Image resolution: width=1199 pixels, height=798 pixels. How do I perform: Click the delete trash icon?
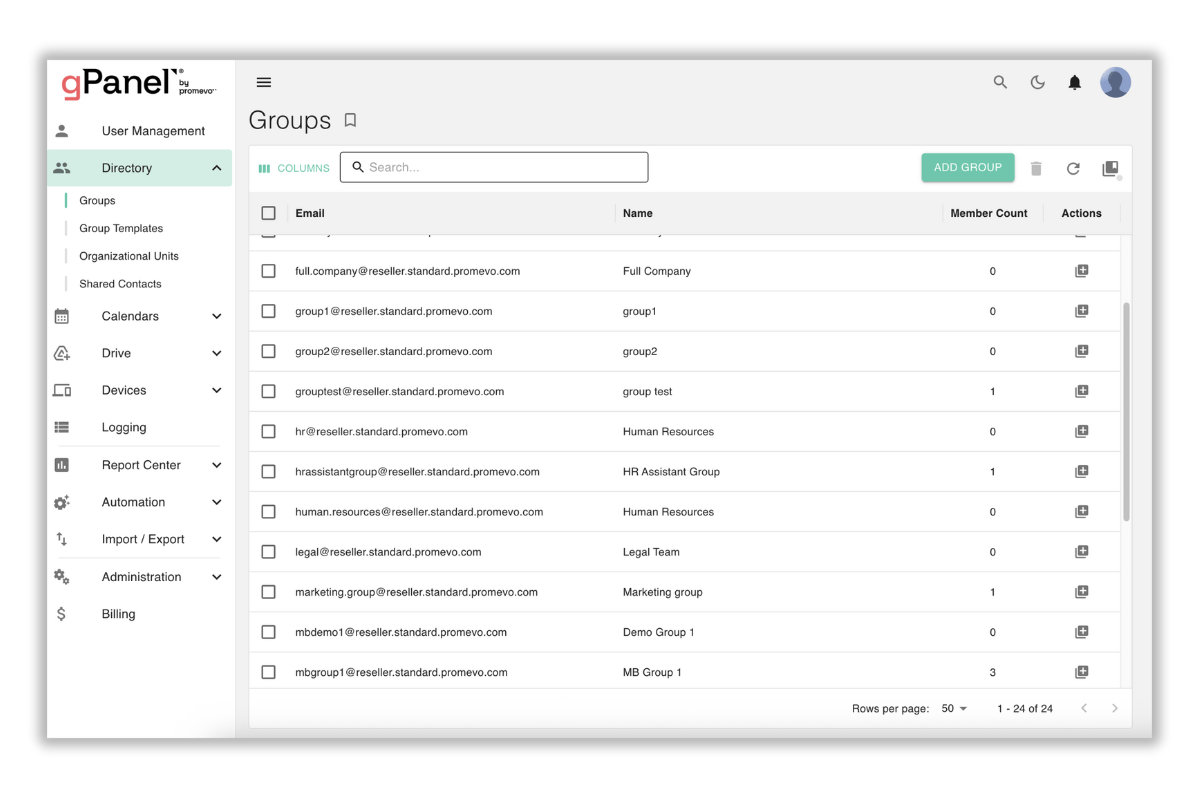pos(1036,168)
